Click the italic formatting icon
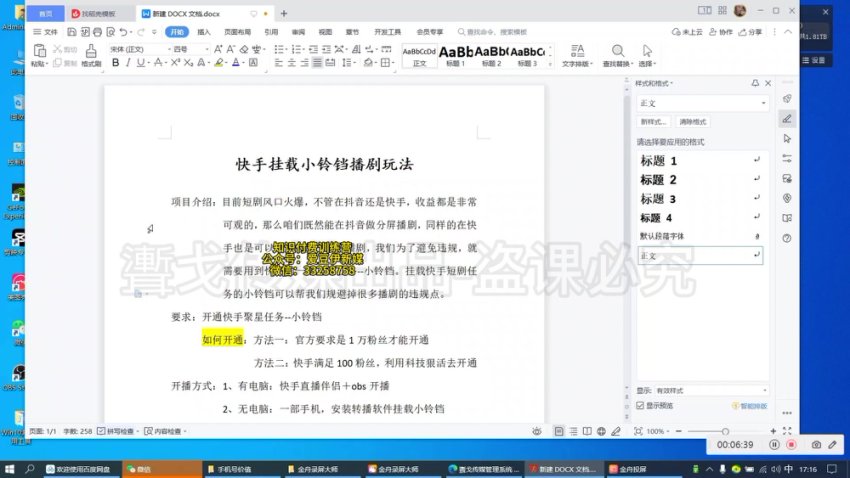This screenshot has height=478, width=850. pos(128,63)
